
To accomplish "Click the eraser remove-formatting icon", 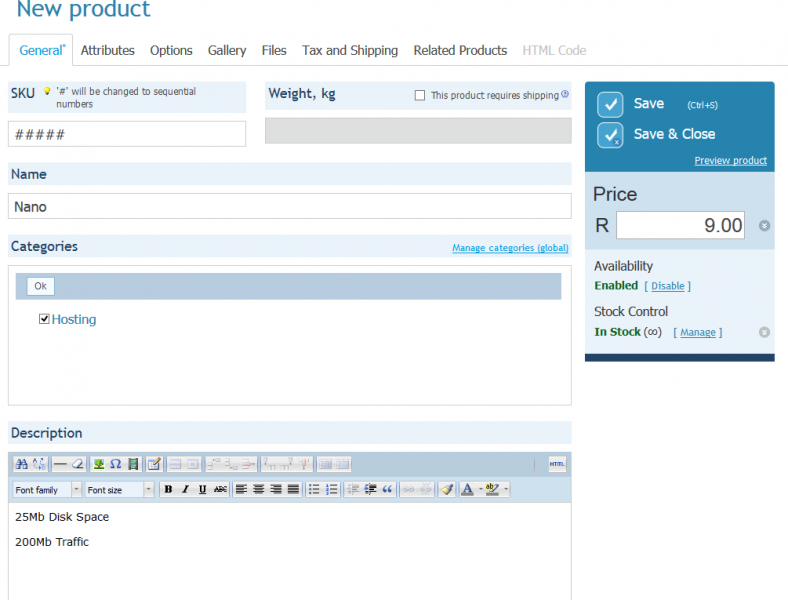I will coord(77,464).
